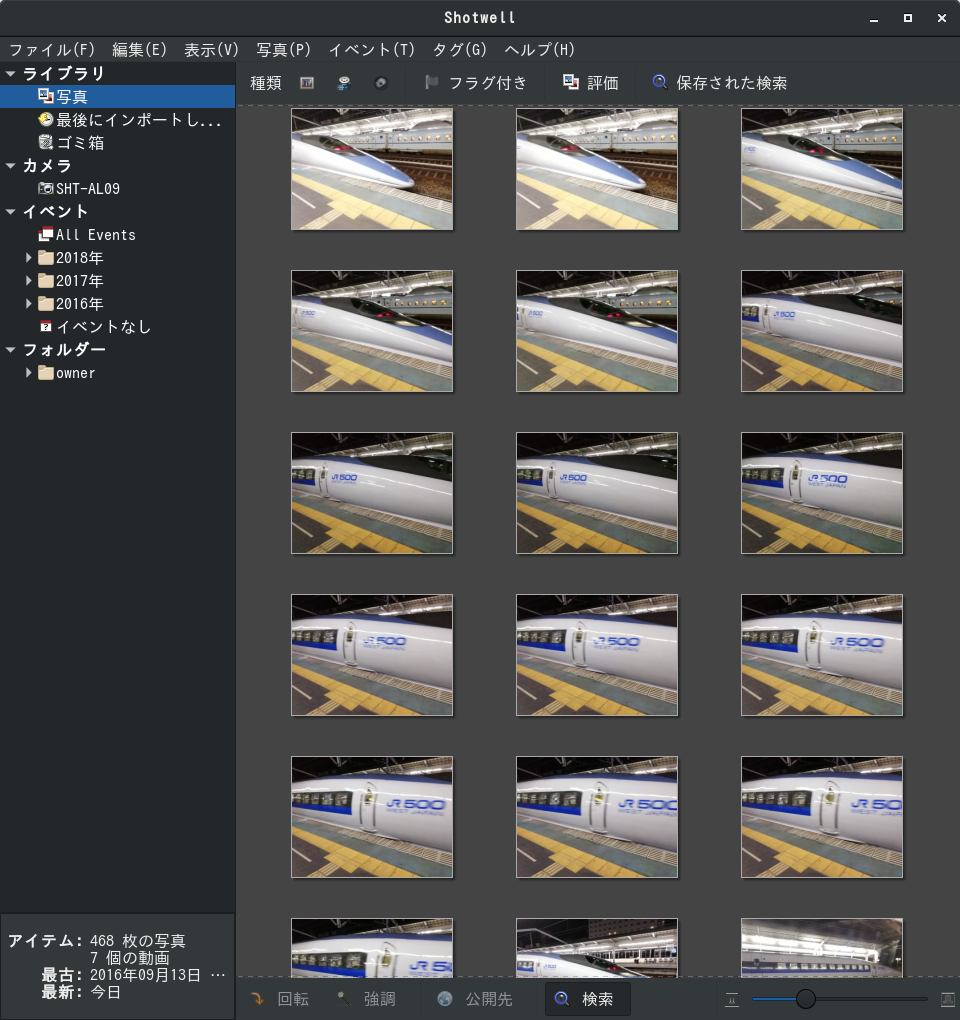Click the 写真 library photos icon
Screen dimensions: 960x1020
click(46, 96)
